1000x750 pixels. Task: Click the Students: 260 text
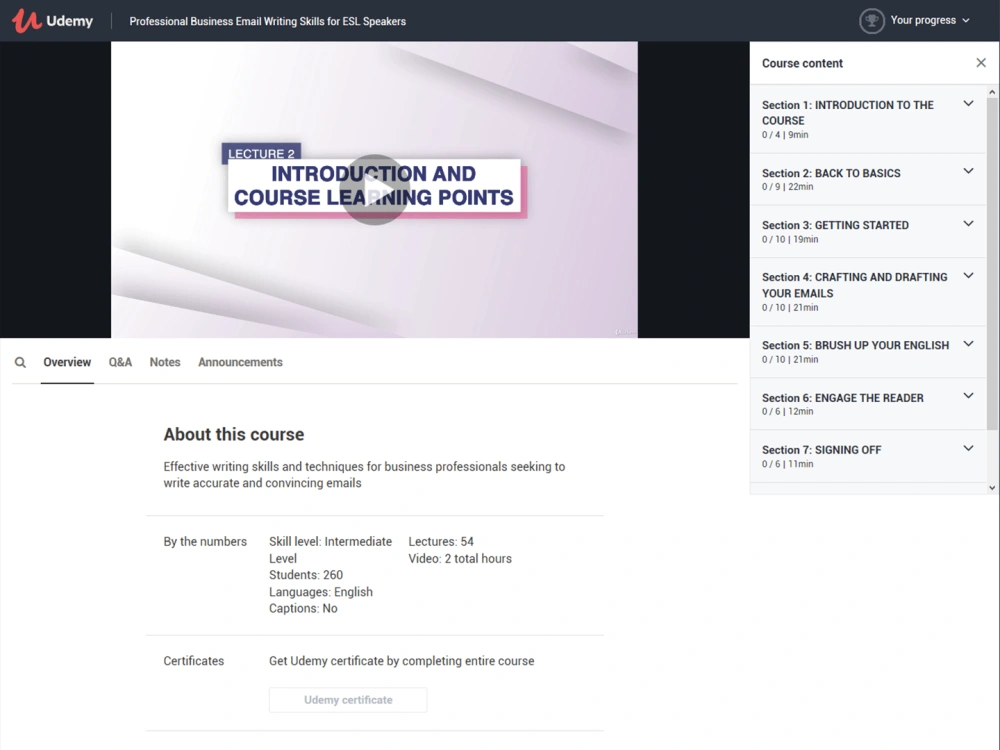(305, 575)
